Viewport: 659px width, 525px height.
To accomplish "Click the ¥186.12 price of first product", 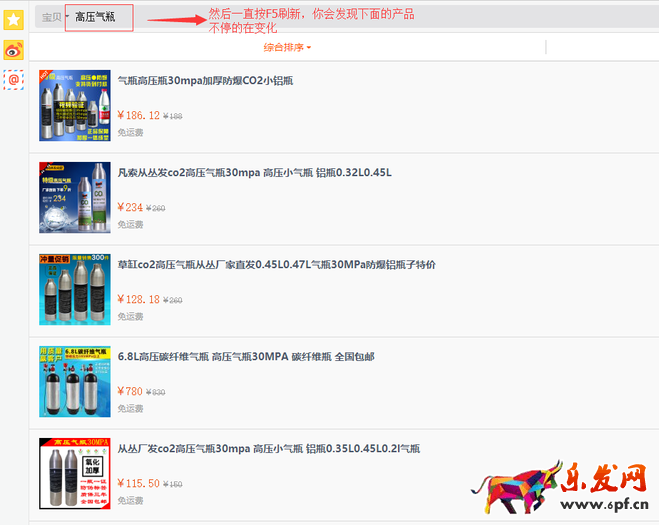I will pos(138,115).
